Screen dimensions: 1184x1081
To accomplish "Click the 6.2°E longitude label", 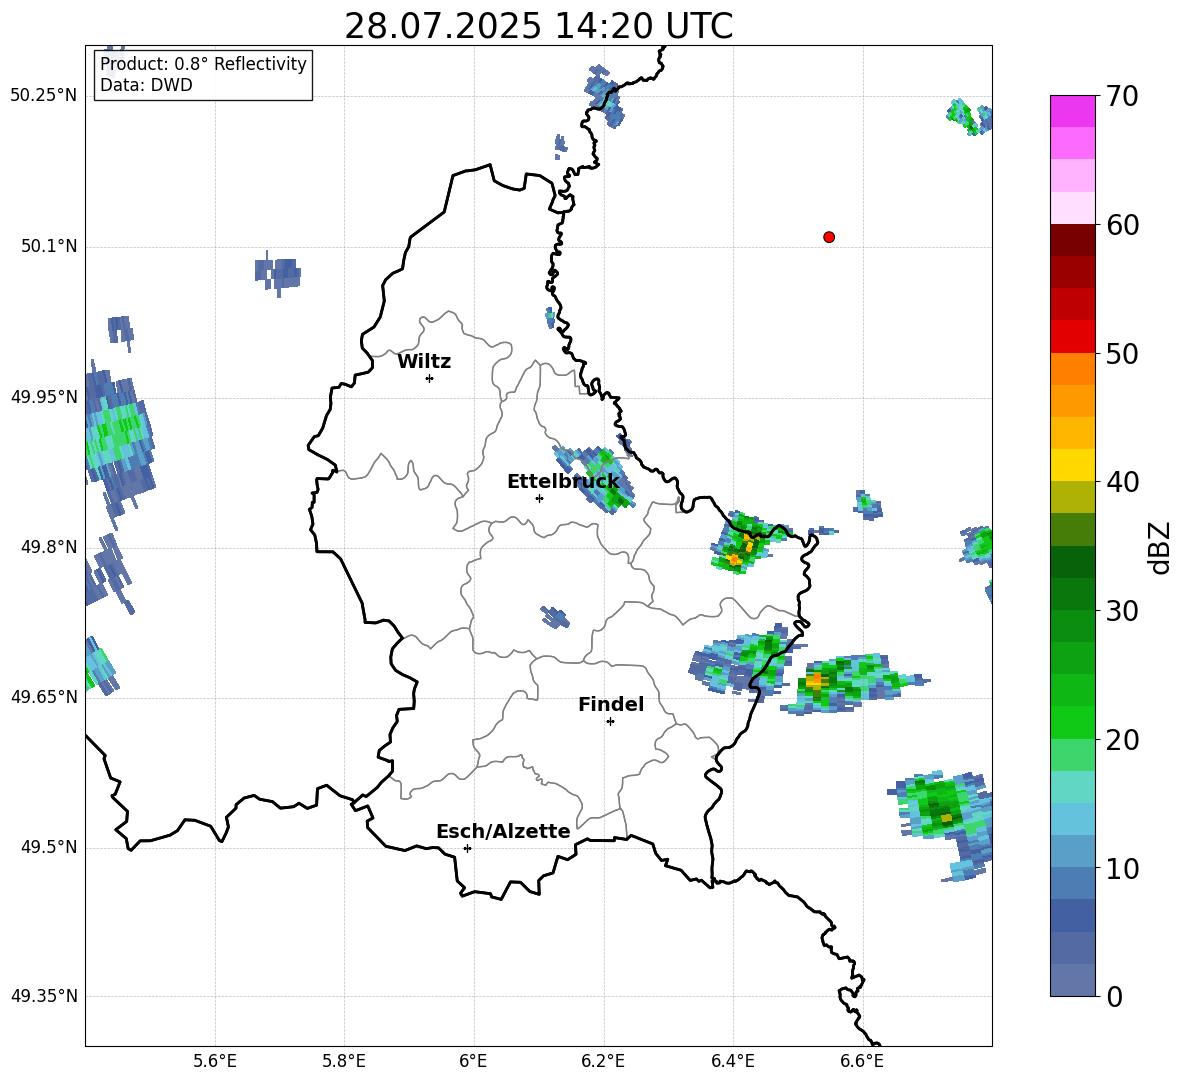I will [x=603, y=1061].
